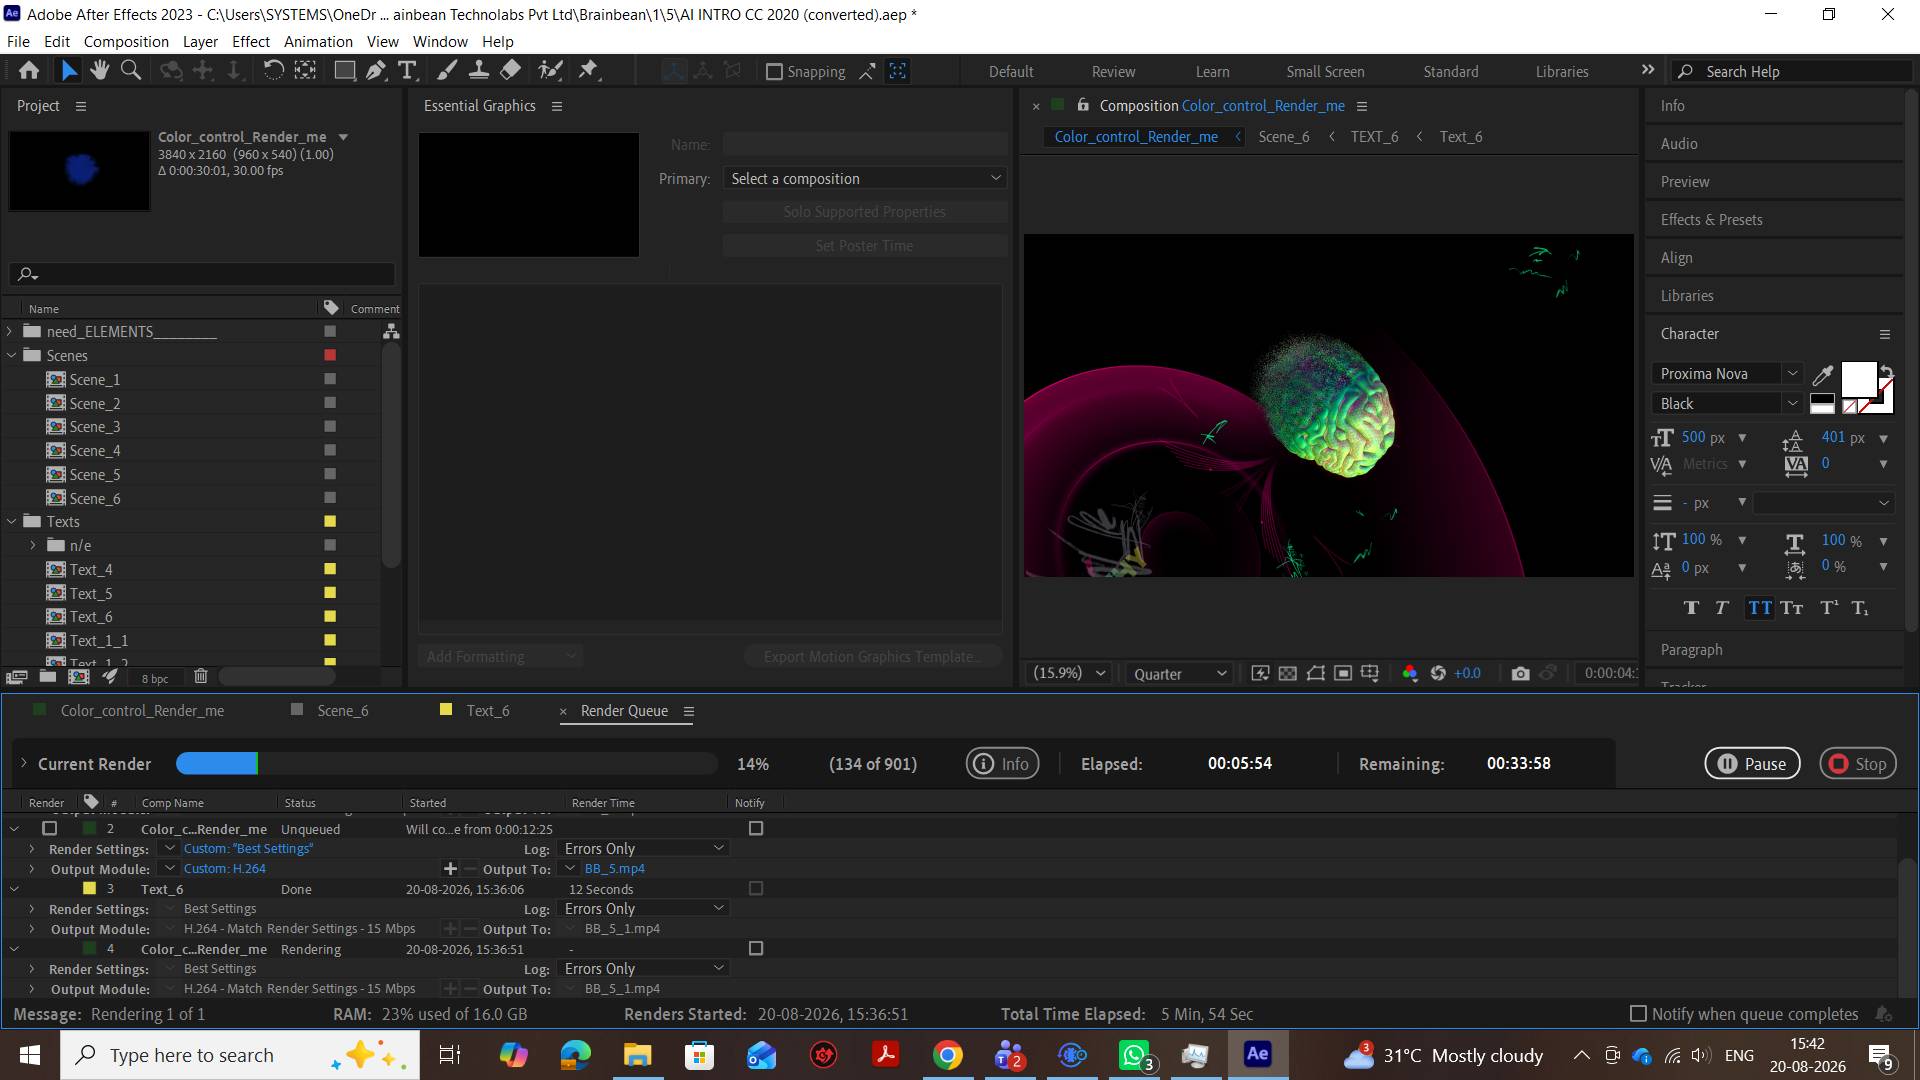Click the white fill color swatch
This screenshot has height=1080, width=1920.
point(1858,379)
